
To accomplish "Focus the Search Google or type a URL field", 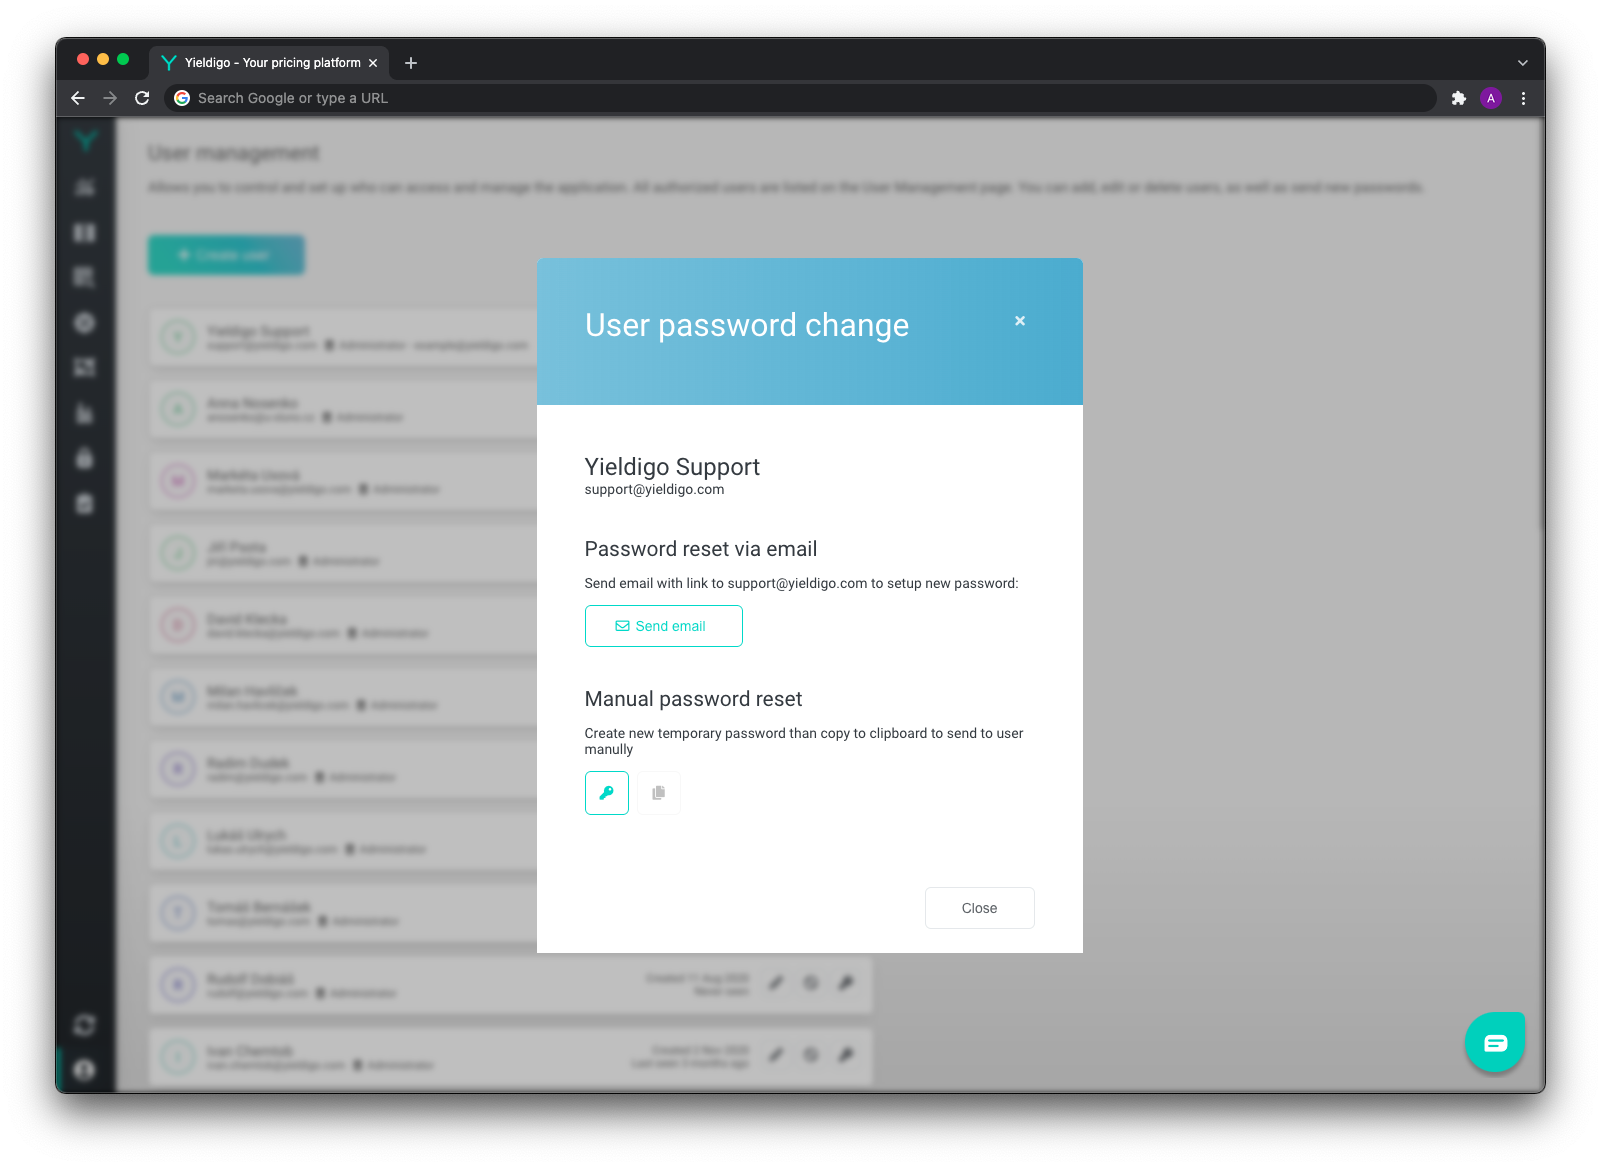I will (800, 98).
